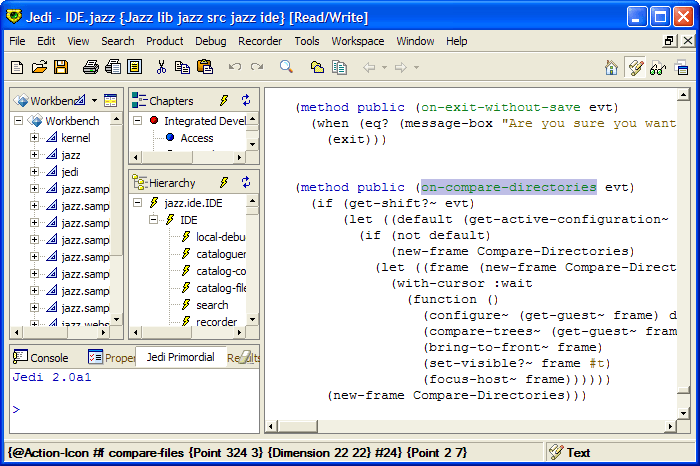
Task: Open the Recorder menu
Action: tap(260, 41)
